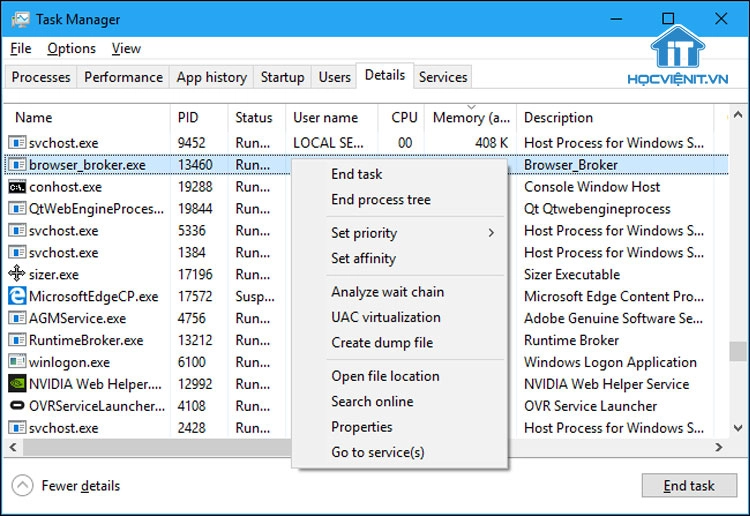
Task: Select the Details tab
Action: (385, 75)
